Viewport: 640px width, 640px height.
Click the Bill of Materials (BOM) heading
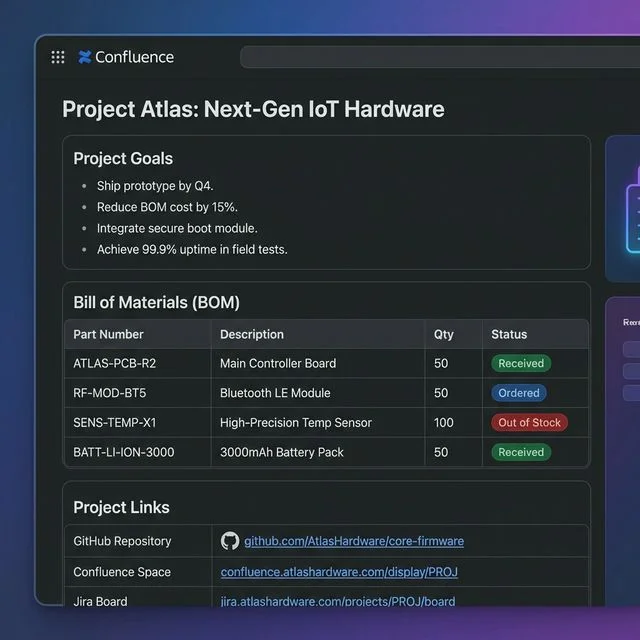point(156,302)
